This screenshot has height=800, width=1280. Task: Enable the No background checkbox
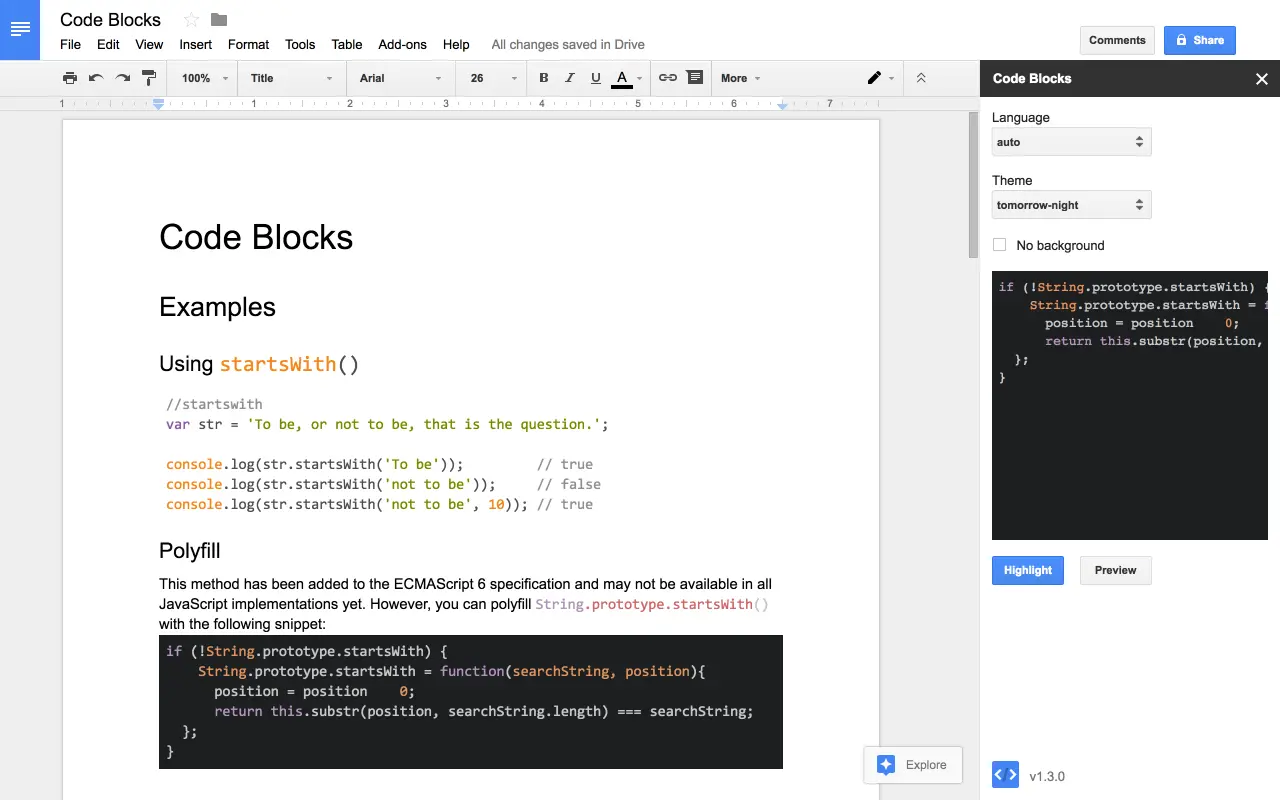999,245
